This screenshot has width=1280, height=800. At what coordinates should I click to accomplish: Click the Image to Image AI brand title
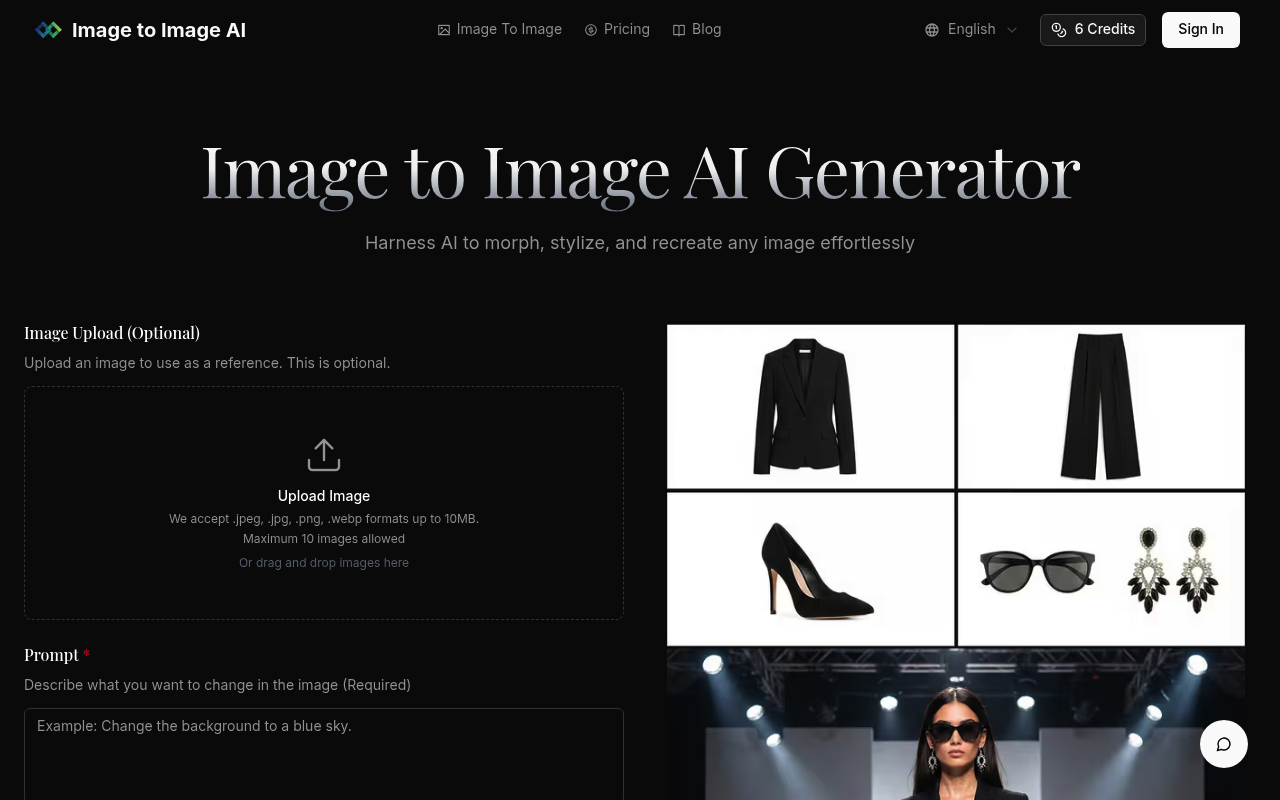pos(158,30)
